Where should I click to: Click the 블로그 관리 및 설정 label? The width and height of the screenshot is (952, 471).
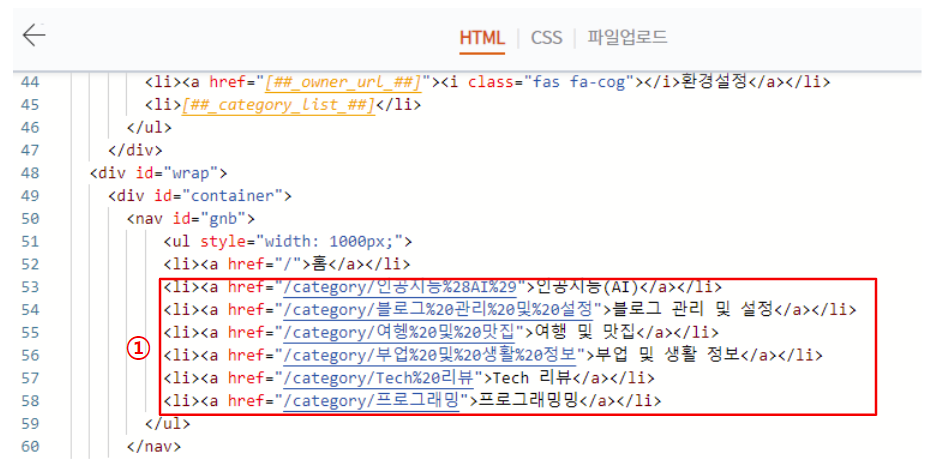692,310
